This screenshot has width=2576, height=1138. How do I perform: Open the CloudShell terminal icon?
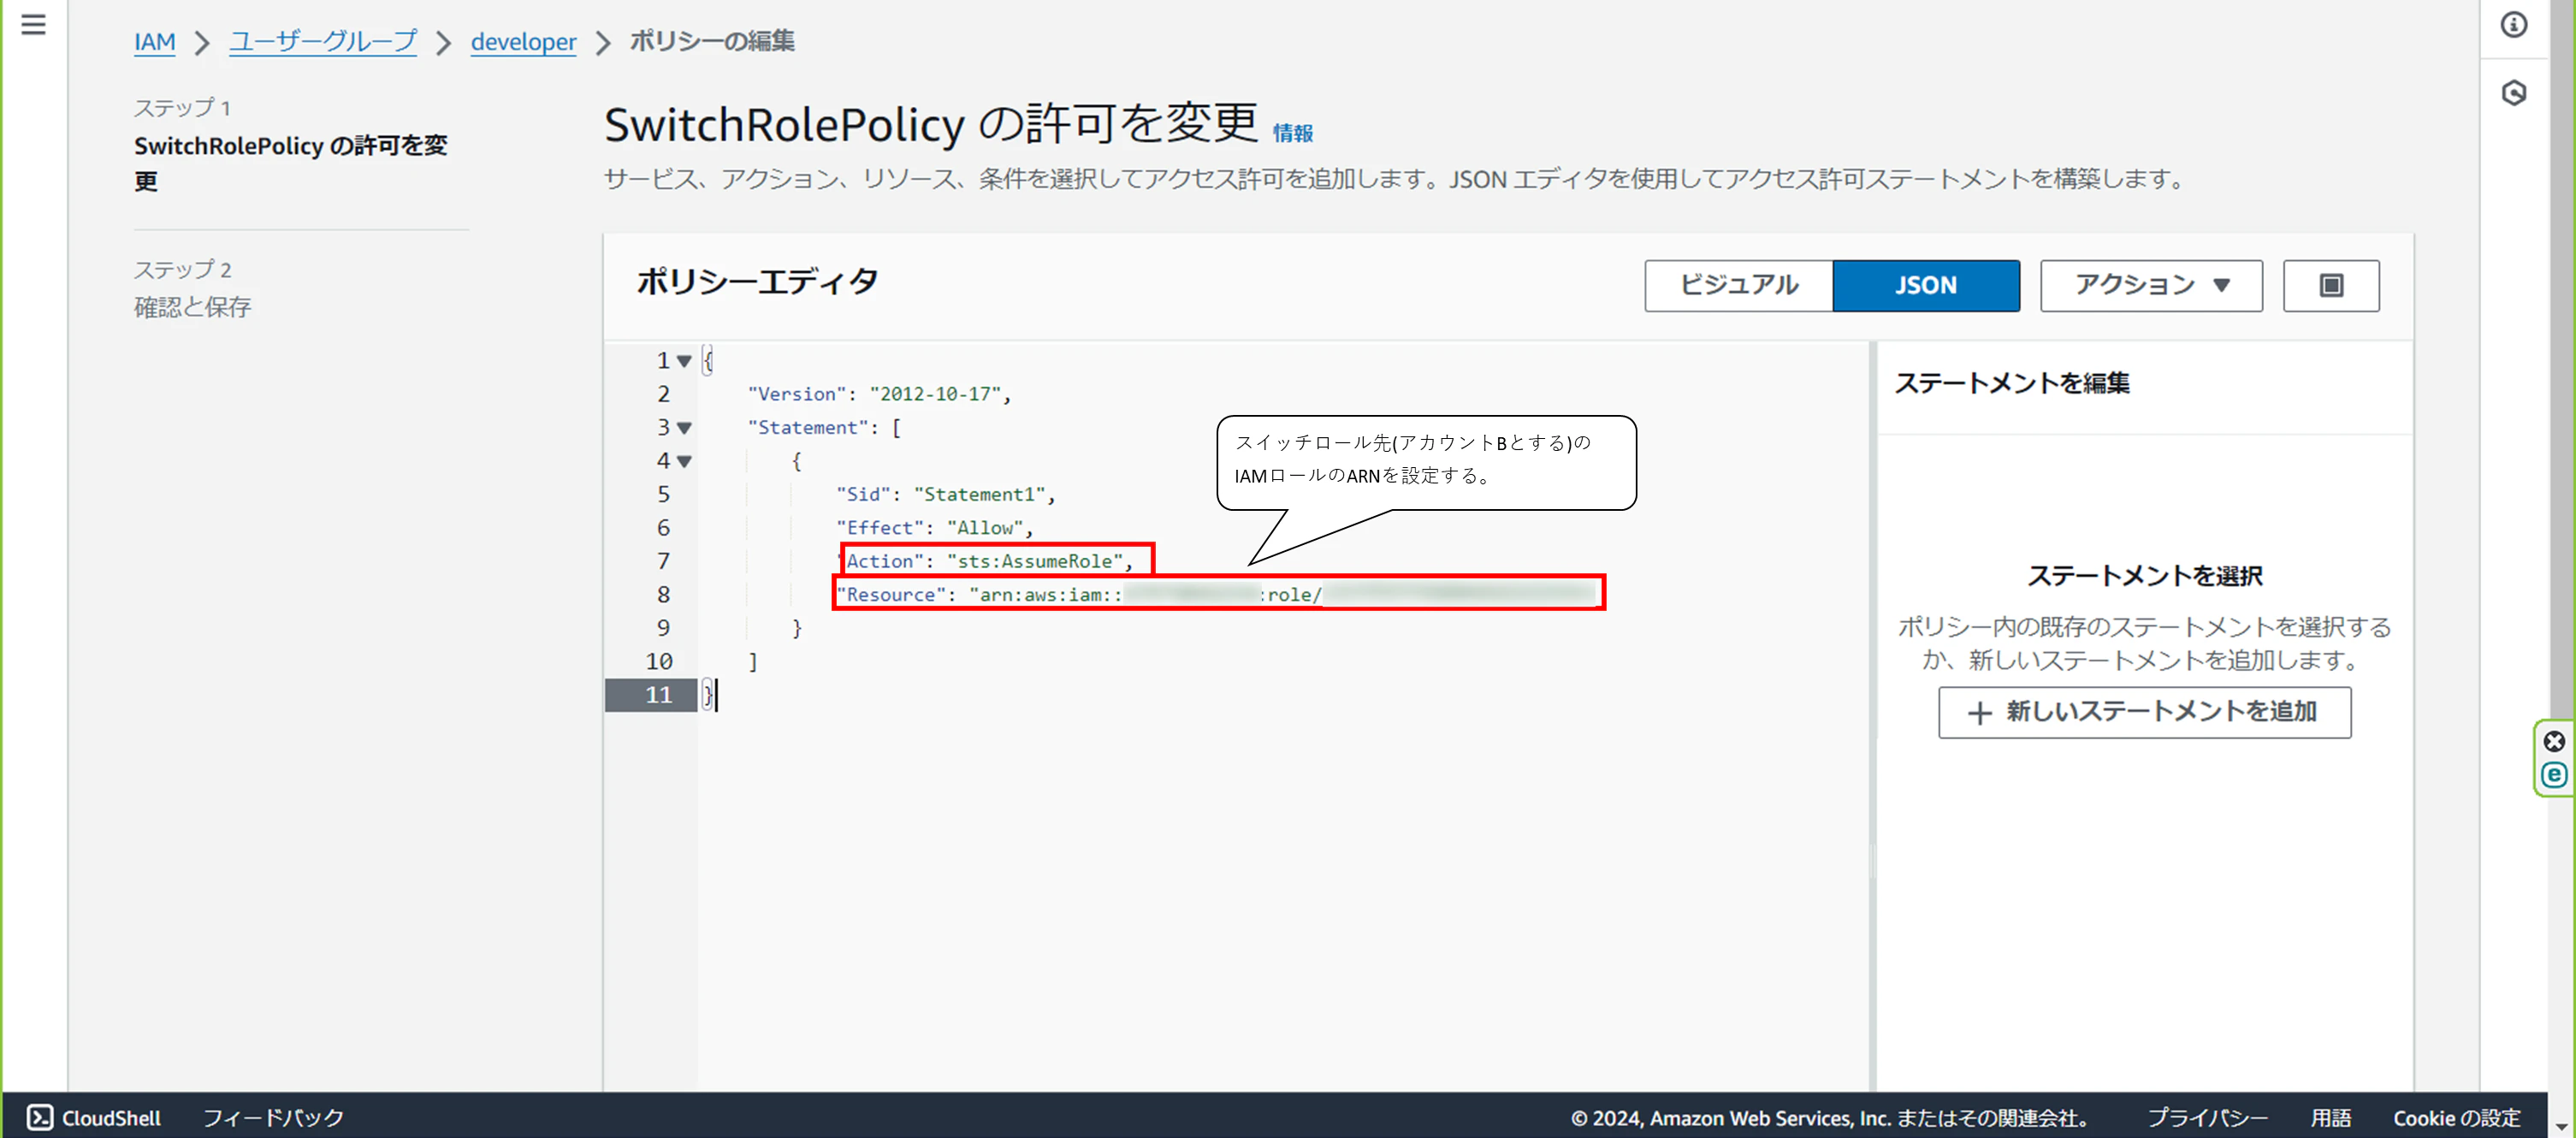39,1117
